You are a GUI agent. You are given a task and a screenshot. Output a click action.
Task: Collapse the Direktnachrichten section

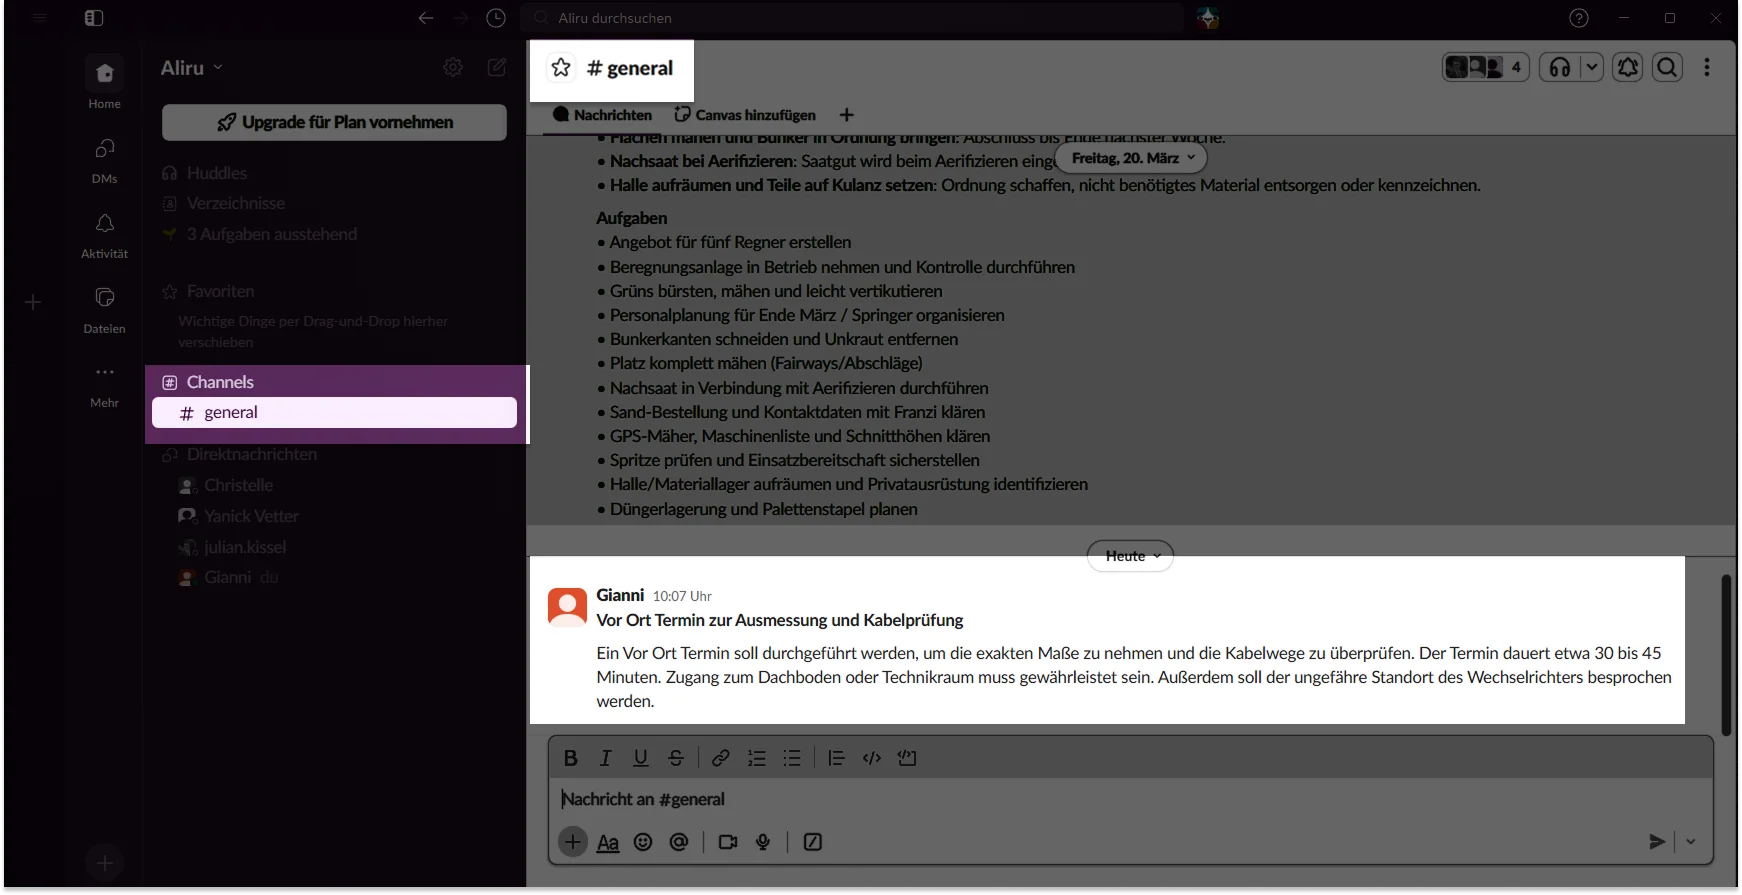coord(251,454)
